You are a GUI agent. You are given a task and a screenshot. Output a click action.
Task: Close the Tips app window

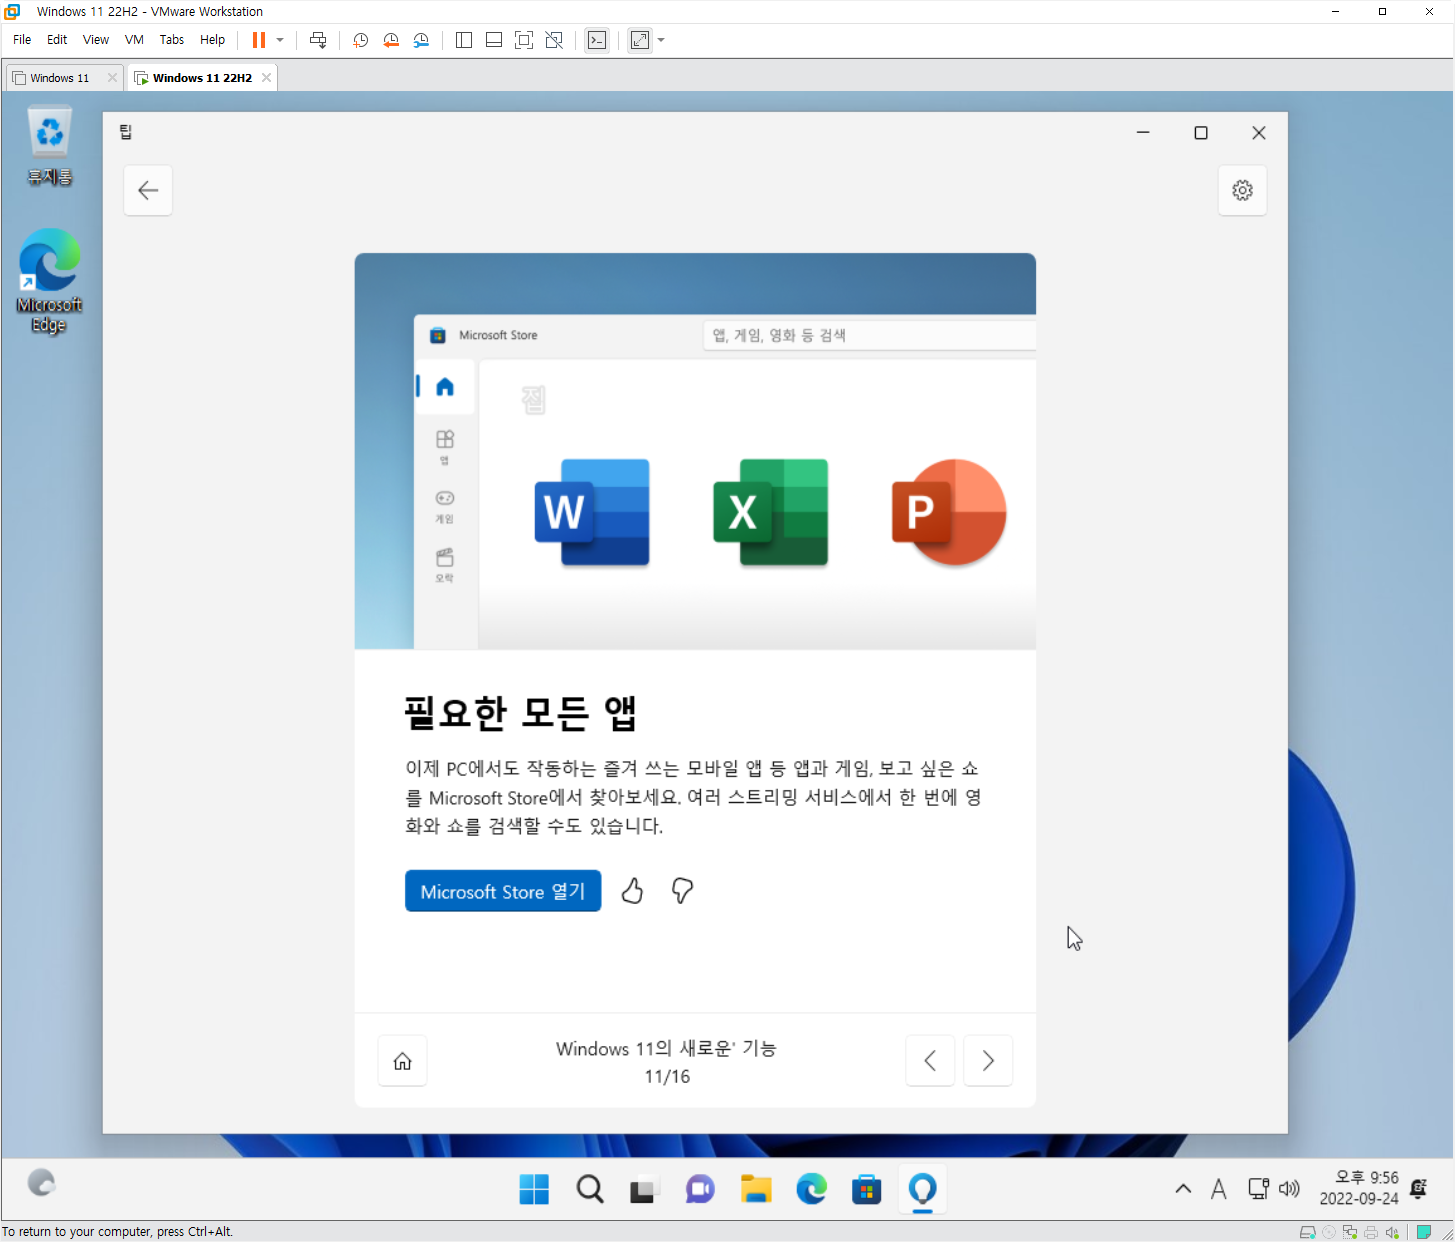click(x=1259, y=132)
